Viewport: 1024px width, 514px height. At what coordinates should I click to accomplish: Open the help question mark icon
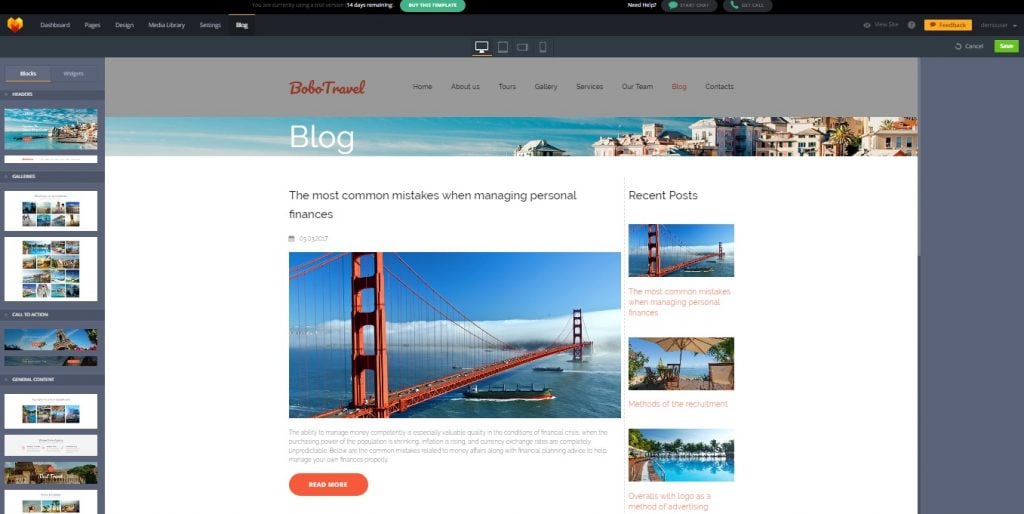point(912,25)
